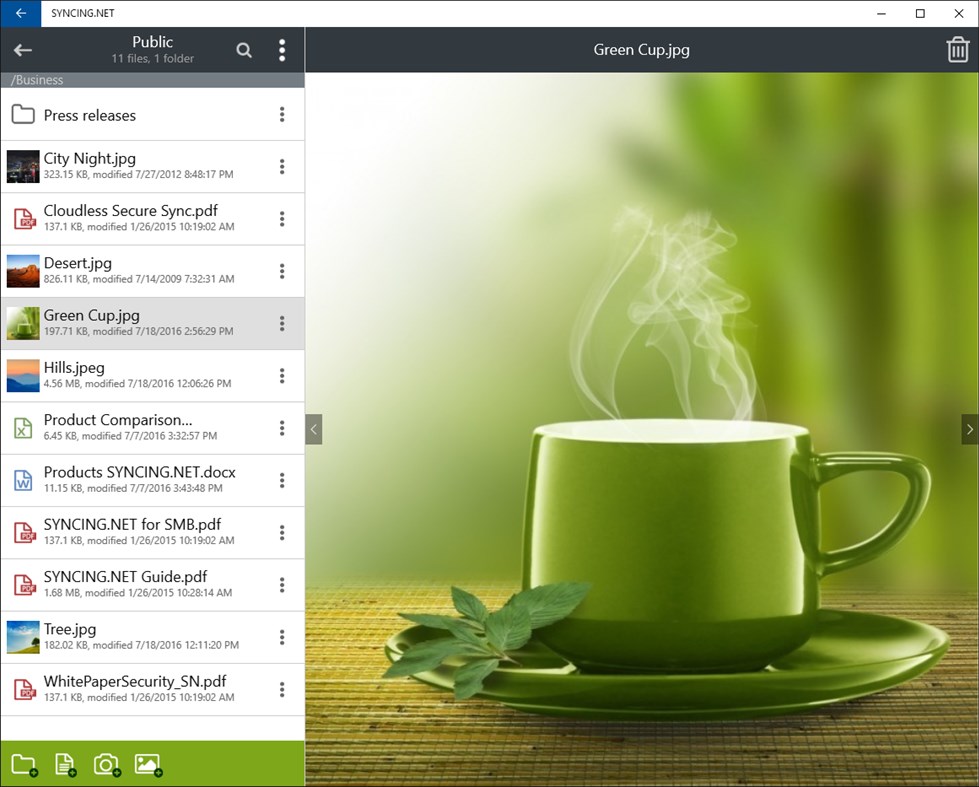979x787 pixels.
Task: Add a document using the add-file icon
Action: (x=65, y=763)
